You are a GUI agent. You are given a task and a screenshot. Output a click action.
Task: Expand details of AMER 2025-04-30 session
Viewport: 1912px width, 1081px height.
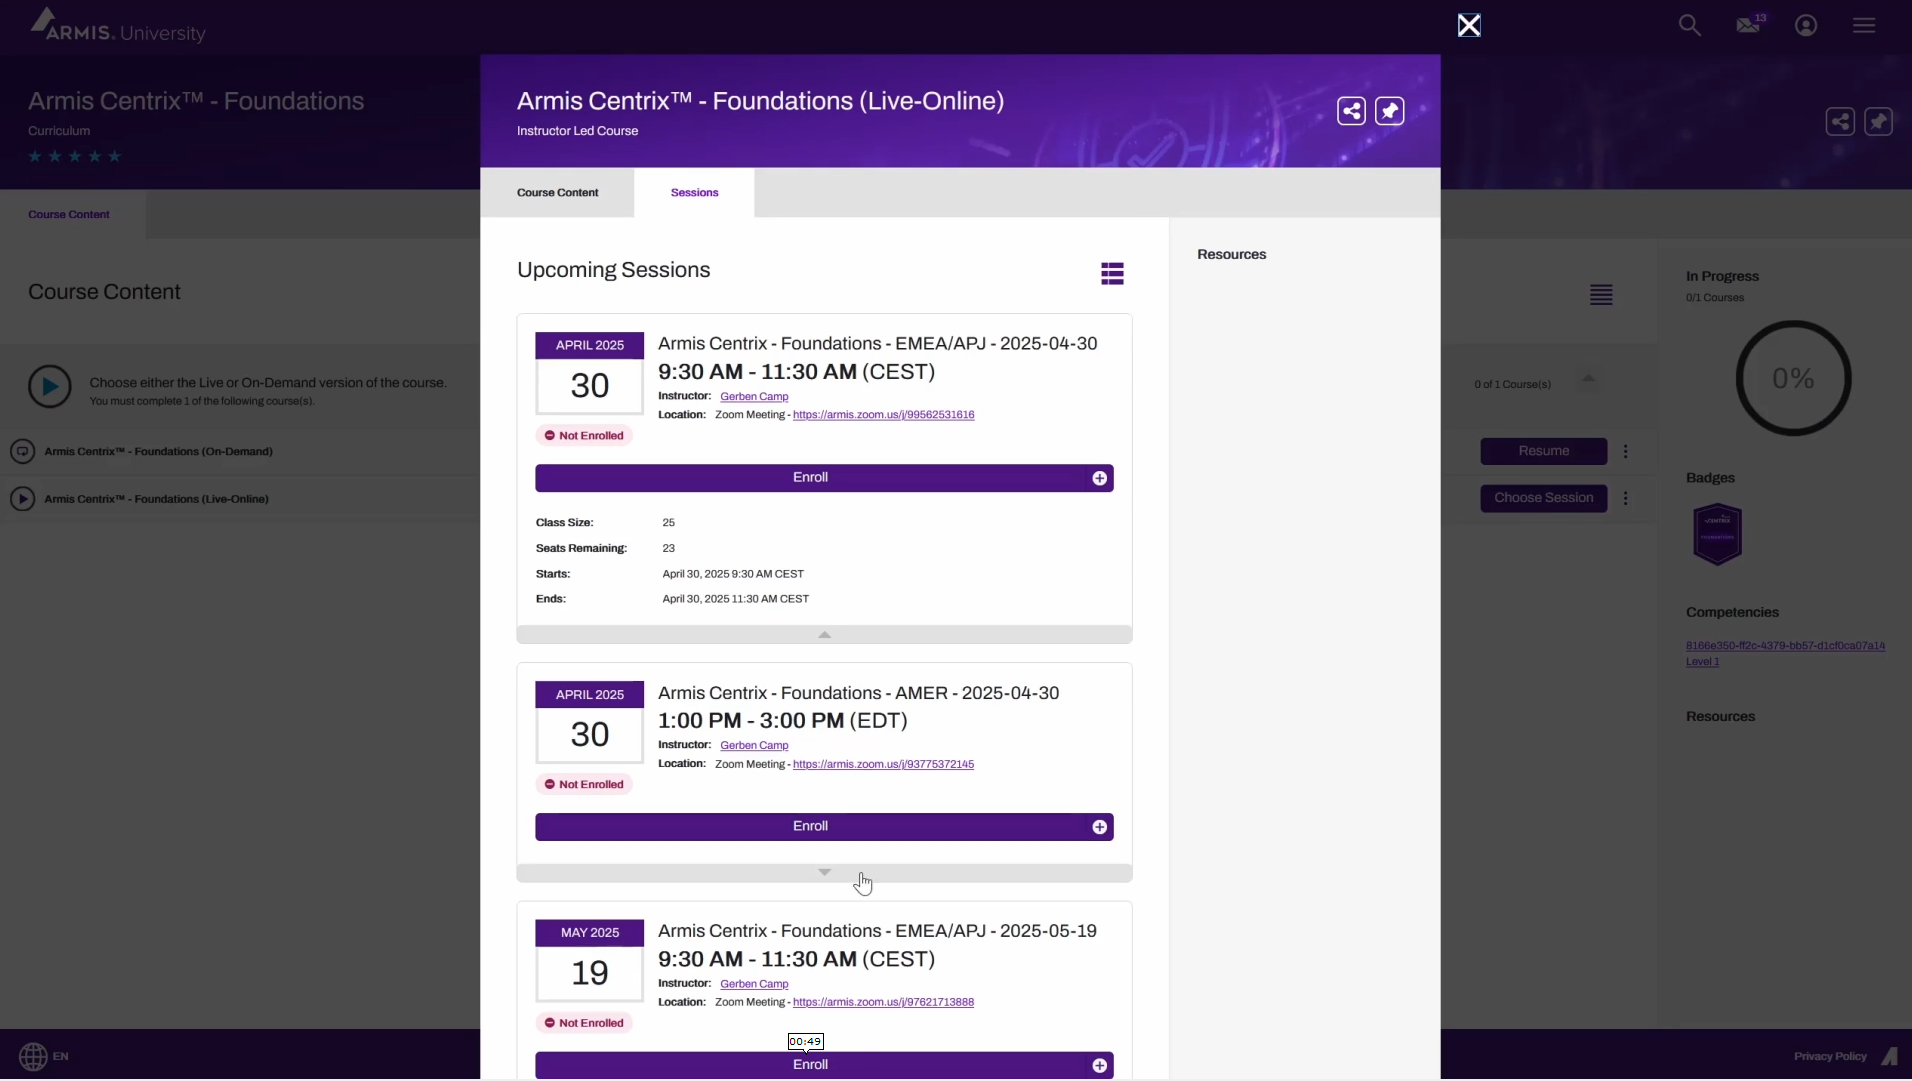pyautogui.click(x=824, y=873)
